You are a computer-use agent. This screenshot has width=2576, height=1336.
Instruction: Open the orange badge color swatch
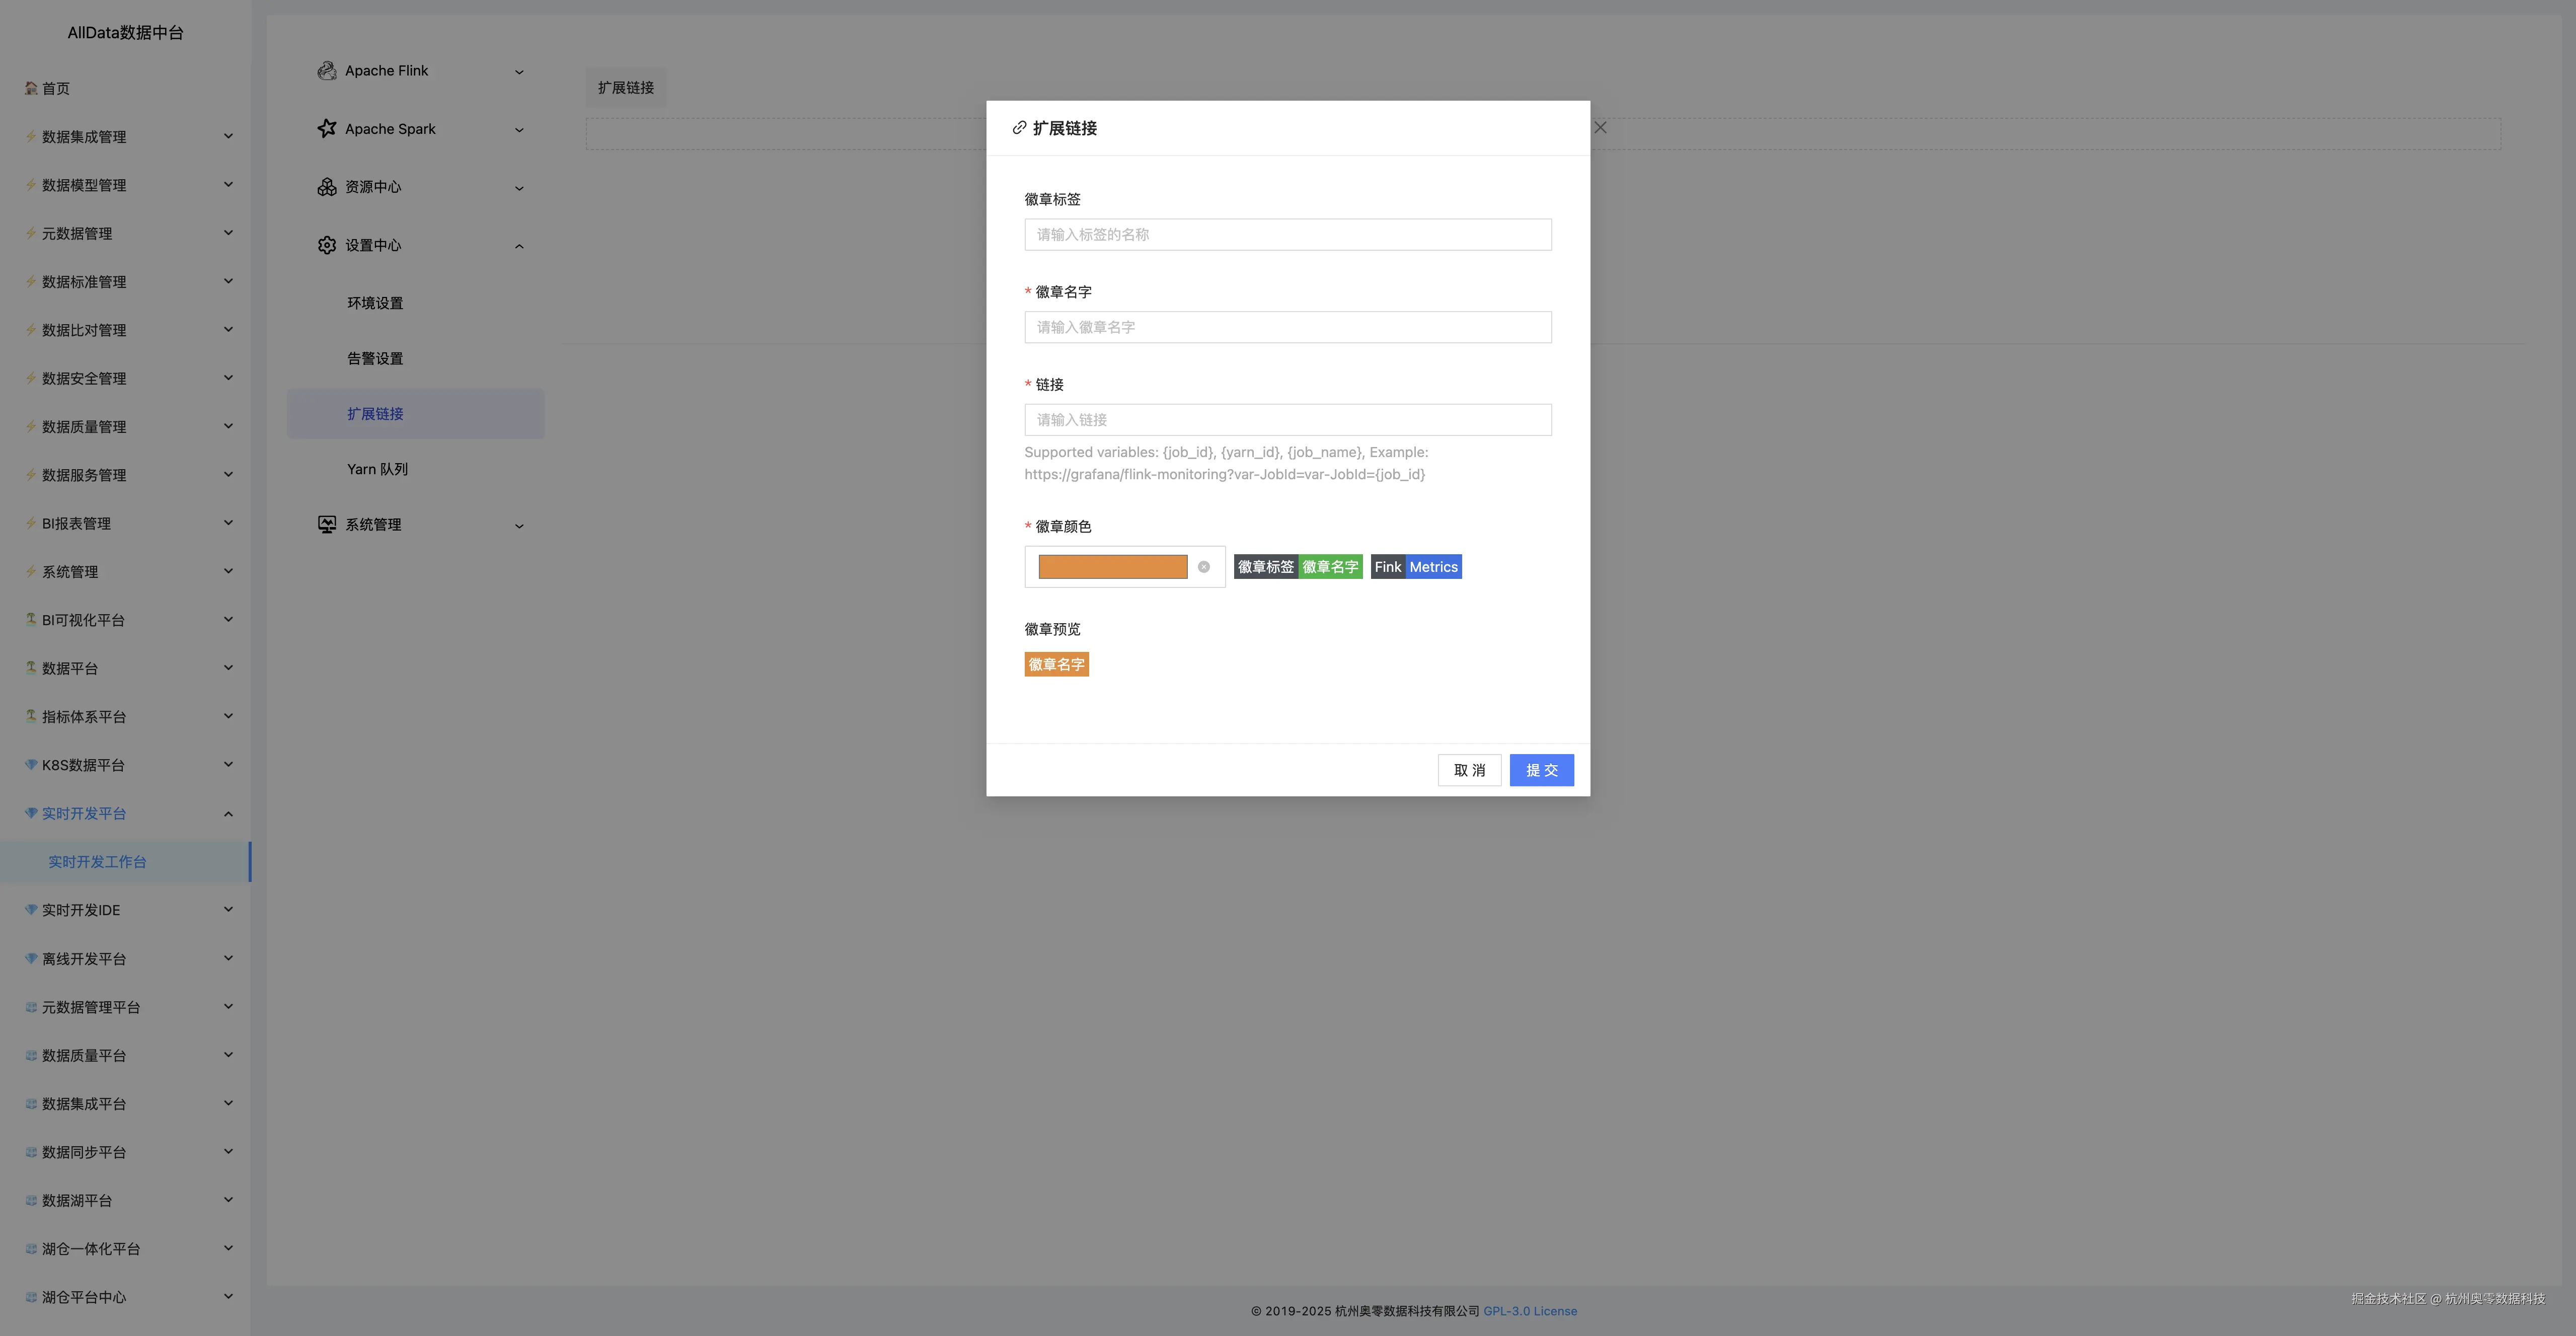point(1112,567)
